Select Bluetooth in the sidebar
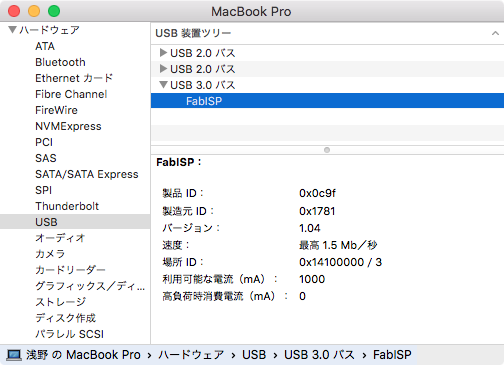Image resolution: width=504 pixels, height=365 pixels. (60, 62)
